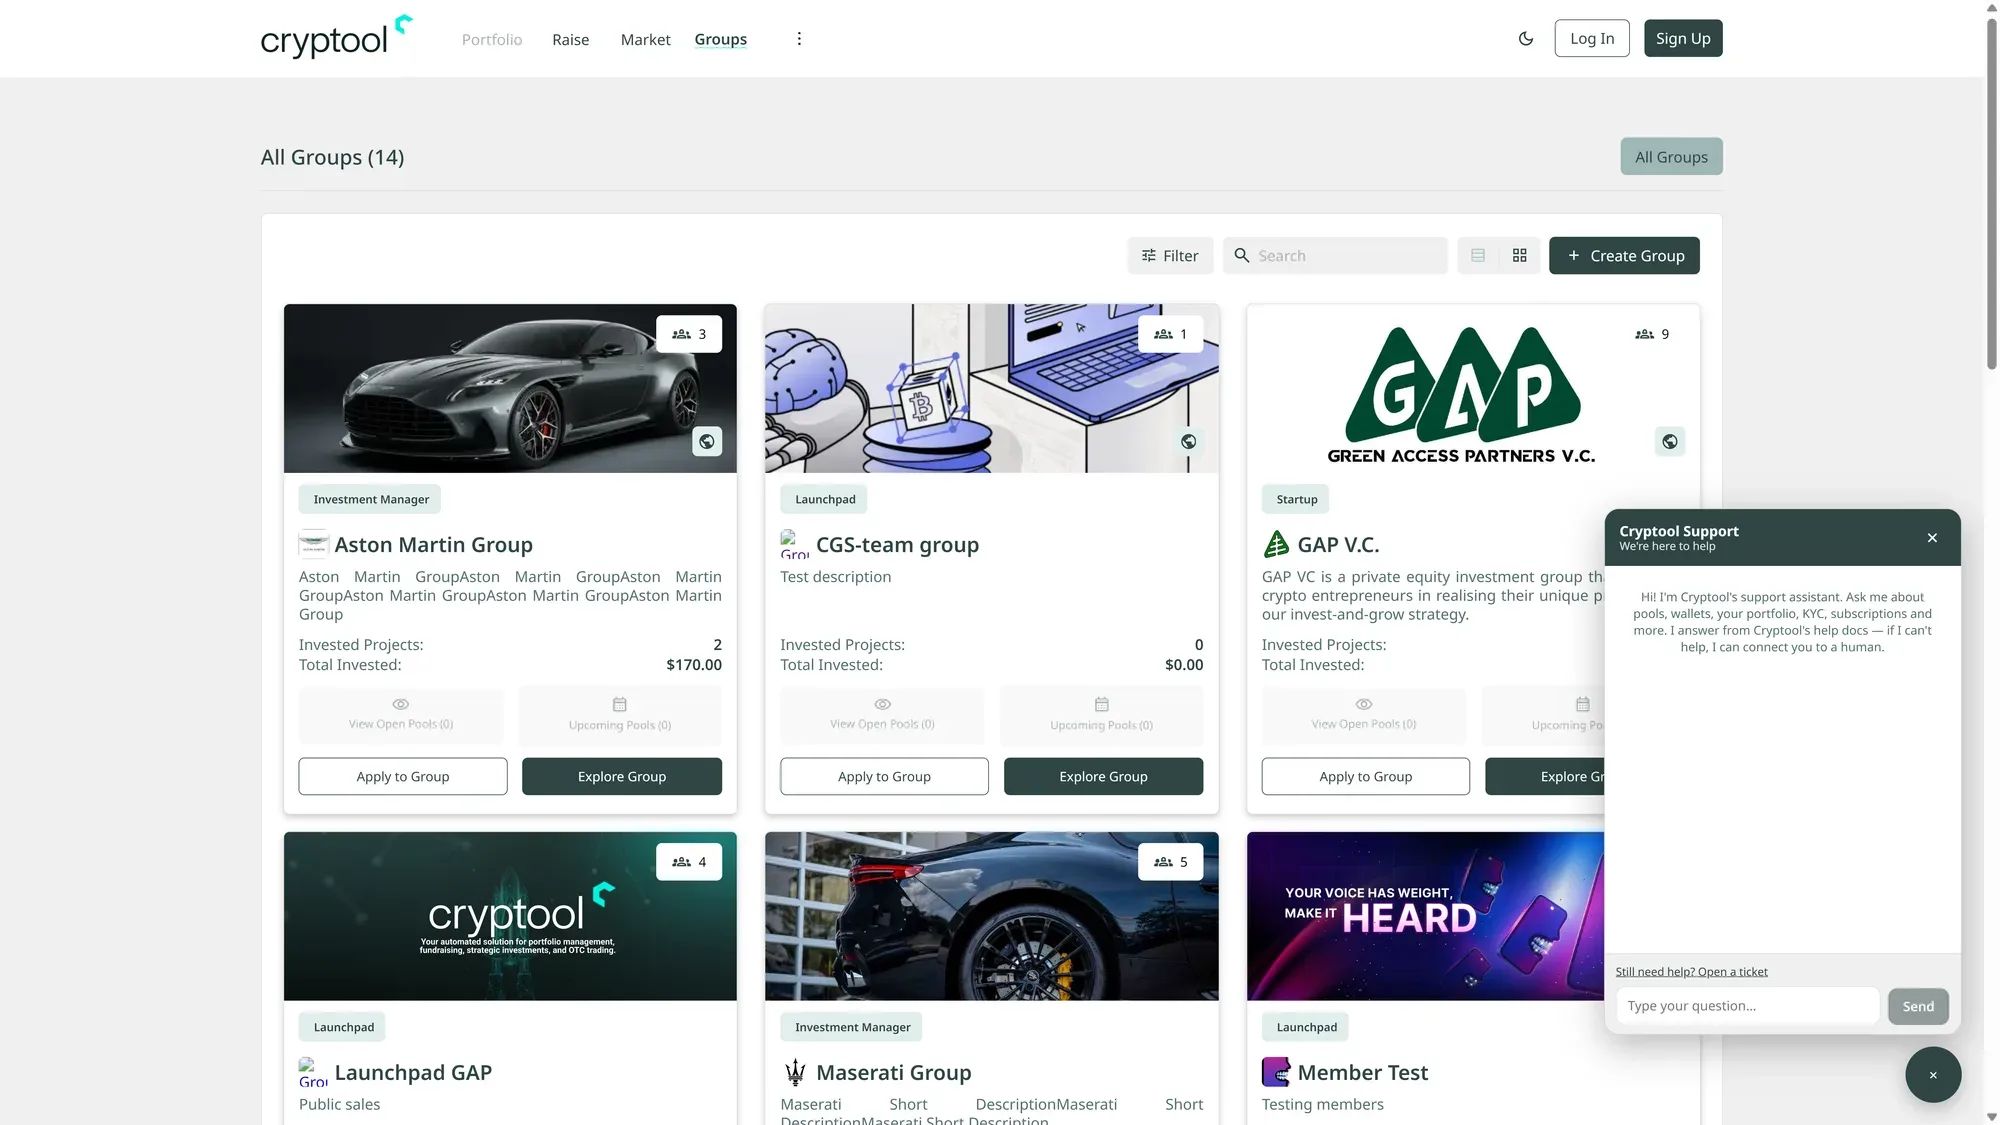
Task: Click Maserati Group member count badge
Action: (1170, 862)
